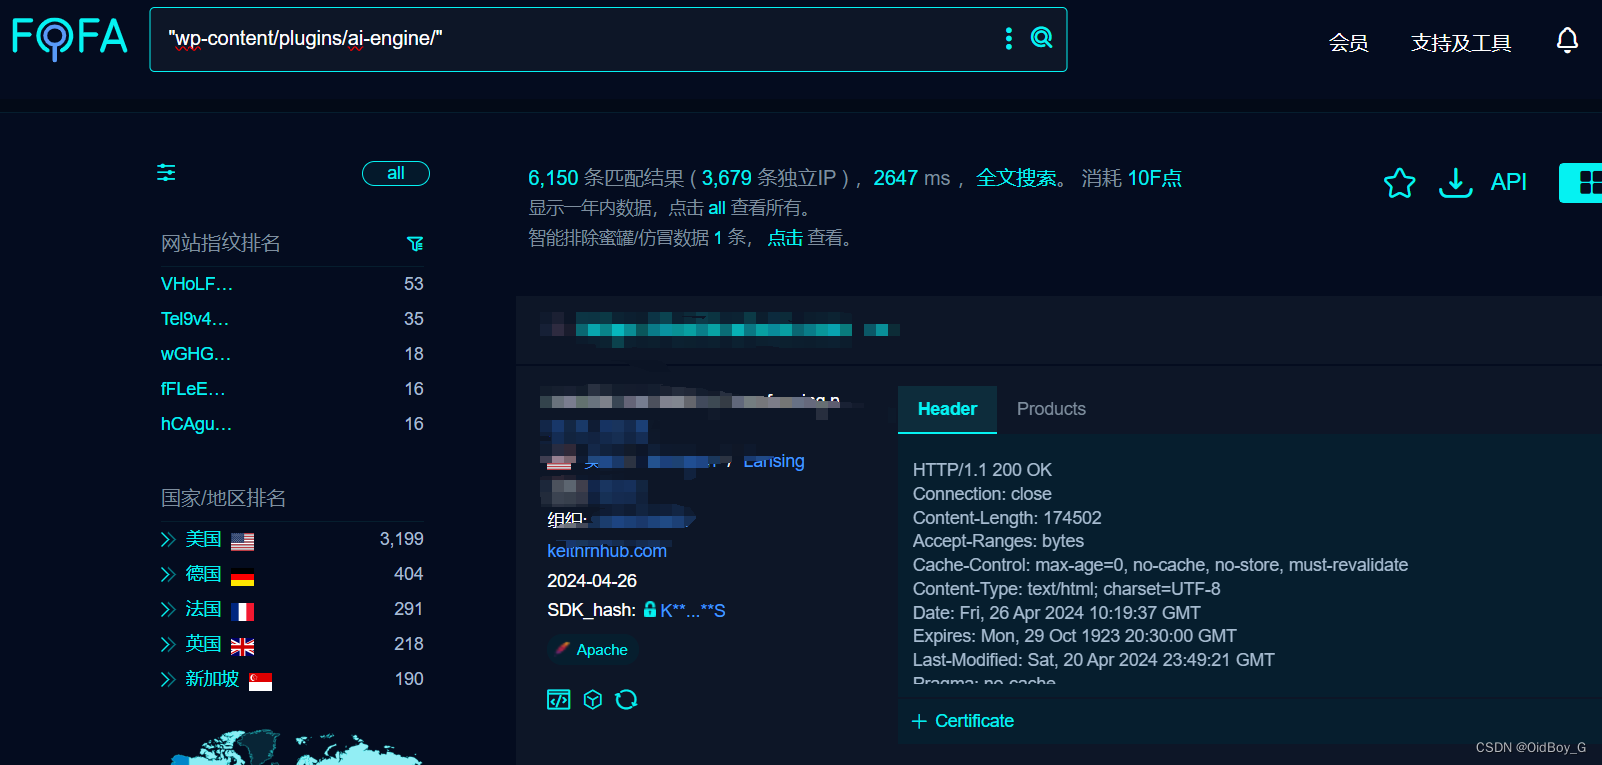Screen dimensions: 1602x765
Task: Expand 法国 country entry
Action: pyautogui.click(x=168, y=610)
